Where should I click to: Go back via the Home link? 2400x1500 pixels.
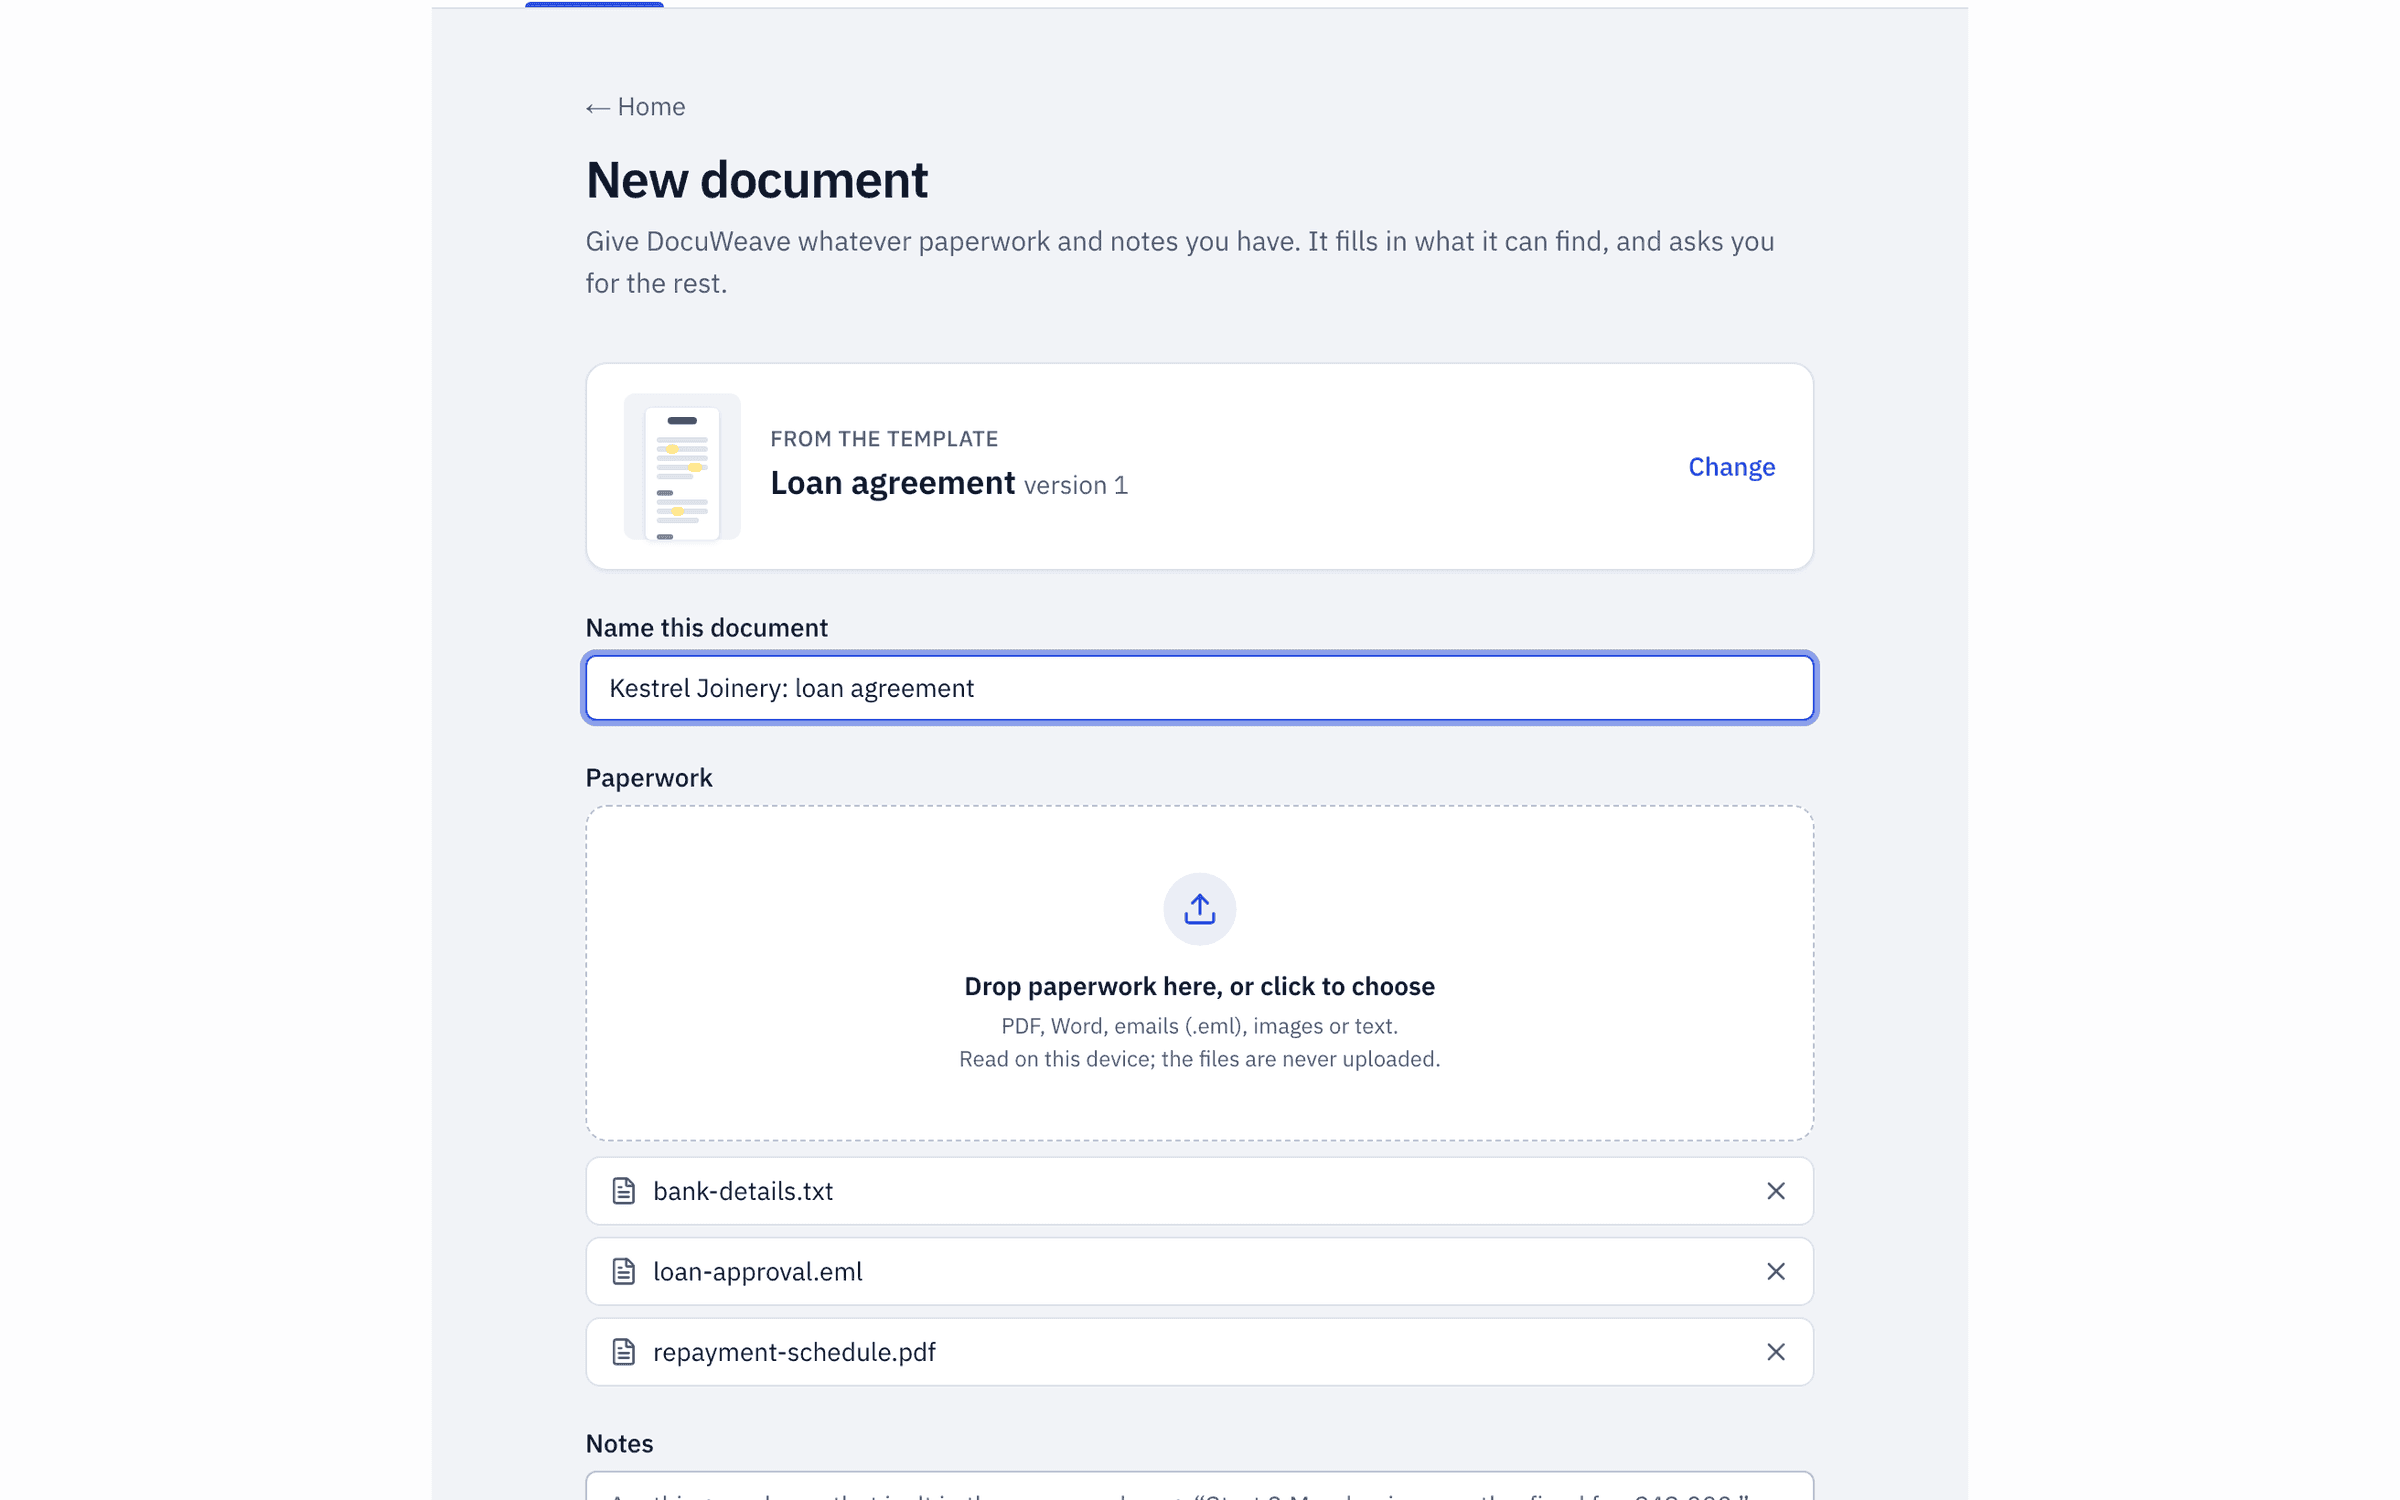pyautogui.click(x=635, y=107)
